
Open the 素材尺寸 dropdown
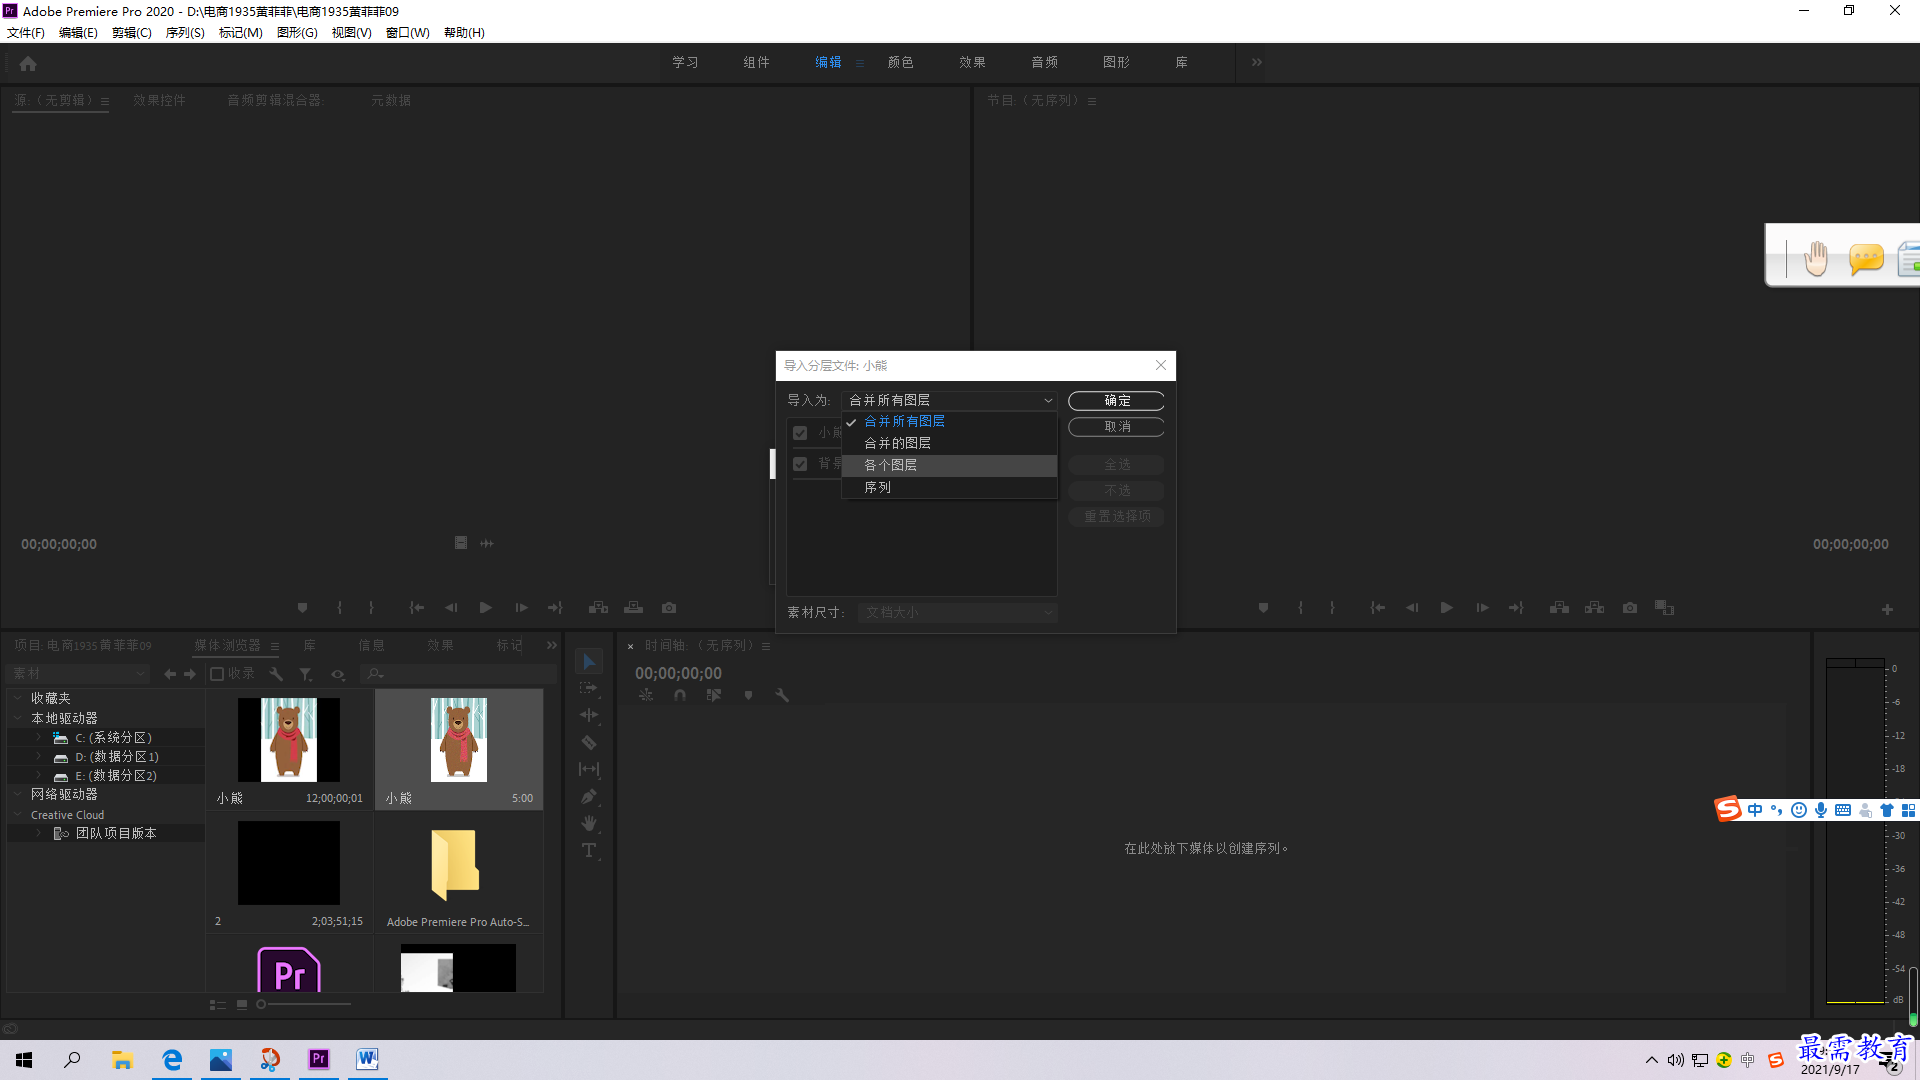pyautogui.click(x=957, y=612)
